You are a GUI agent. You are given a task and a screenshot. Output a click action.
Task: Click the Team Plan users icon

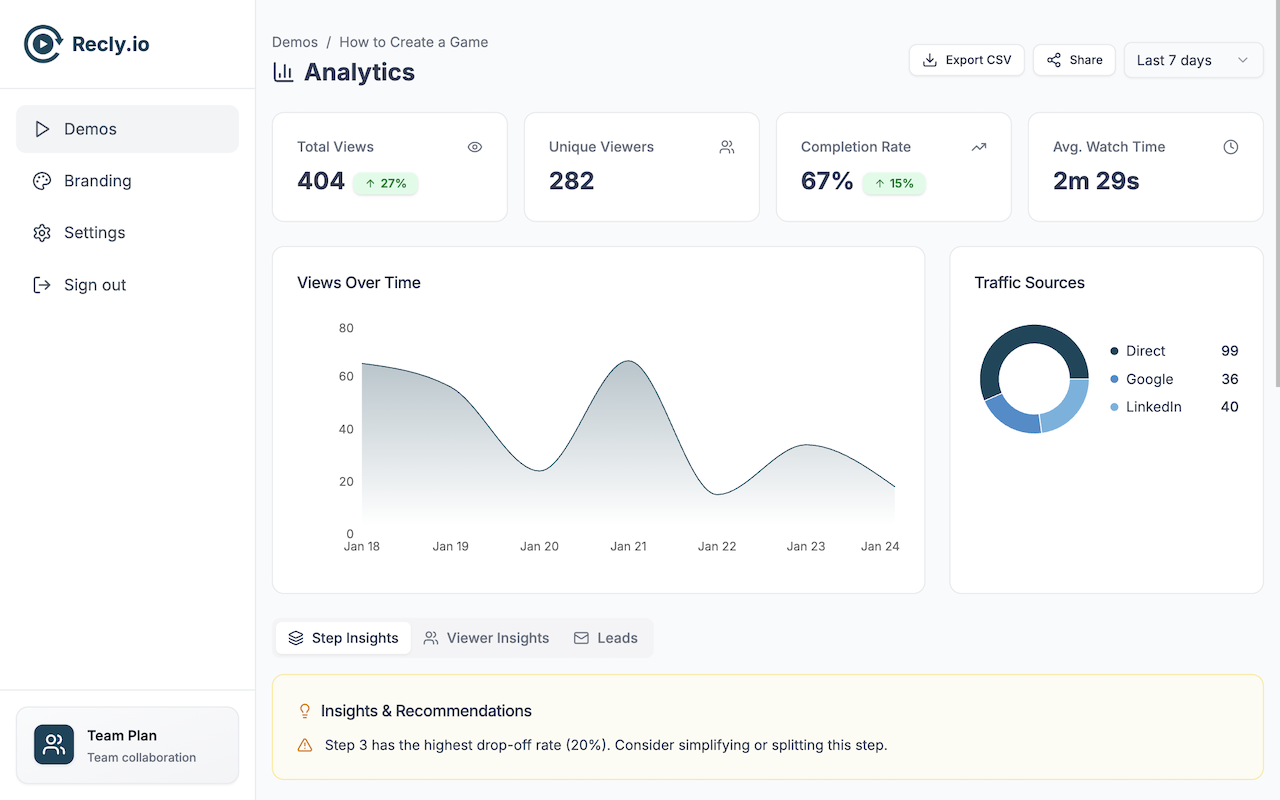(54, 745)
